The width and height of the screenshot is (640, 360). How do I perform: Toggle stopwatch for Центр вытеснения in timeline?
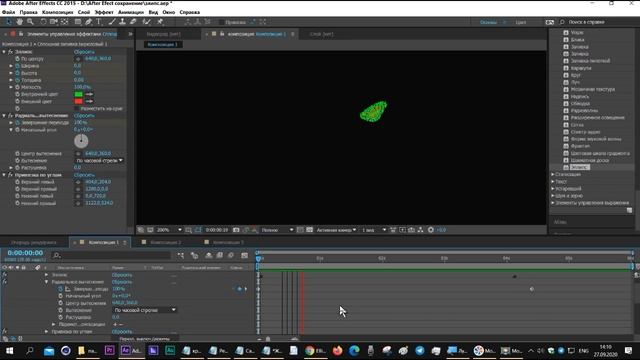tap(60, 303)
